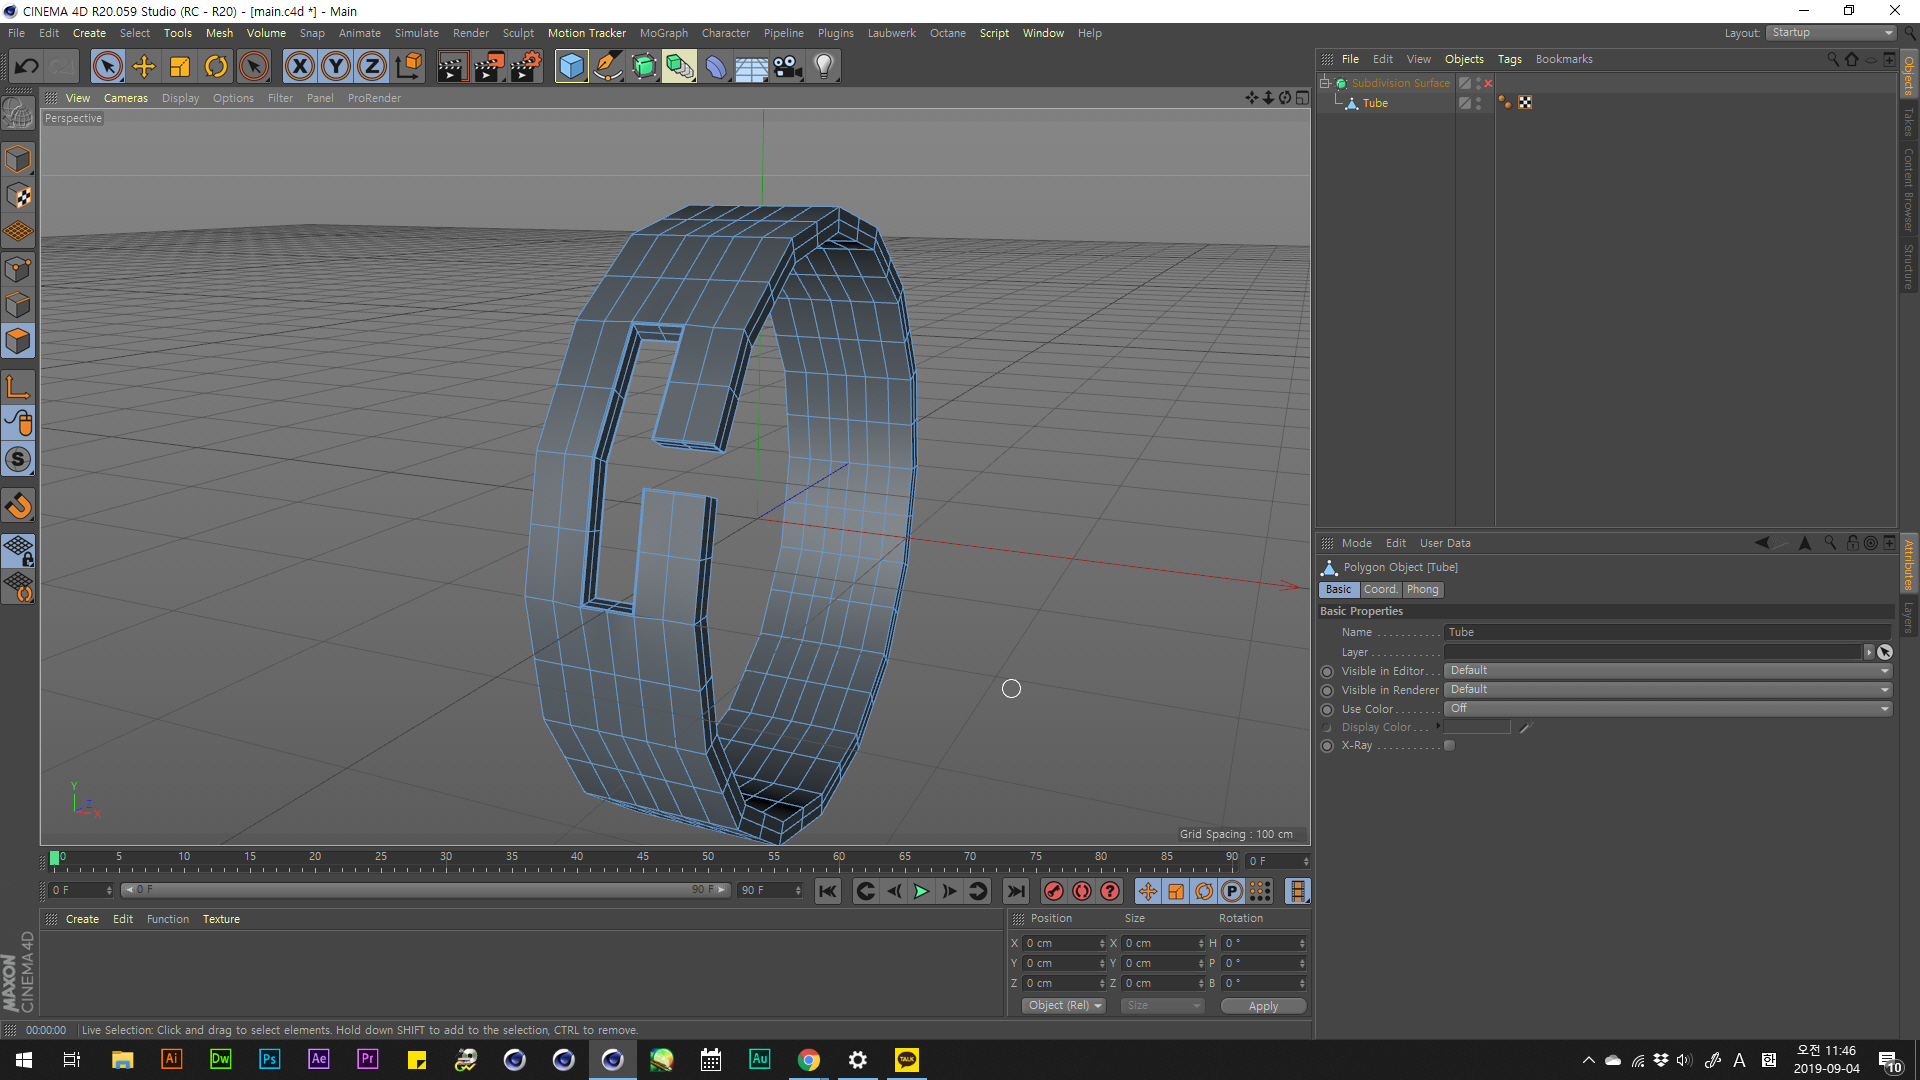Click Make Editable icon

coord(18,114)
